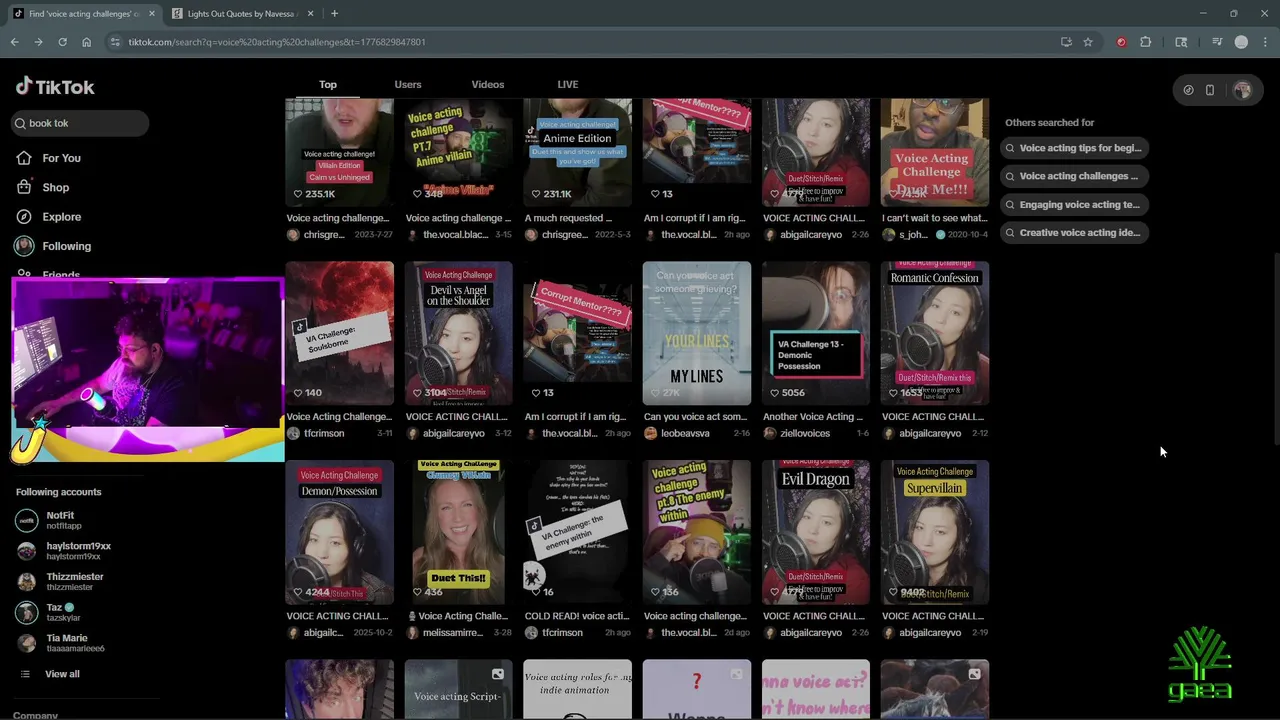Open the profile avatar menu in TikTok header
Viewport: 1280px width, 720px height.
click(x=1242, y=90)
